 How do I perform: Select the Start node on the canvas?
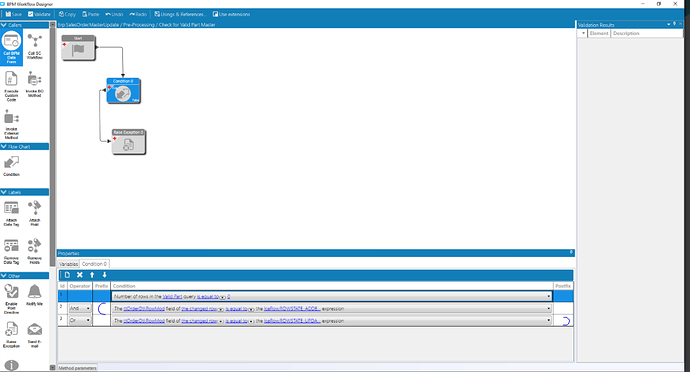pos(78,48)
